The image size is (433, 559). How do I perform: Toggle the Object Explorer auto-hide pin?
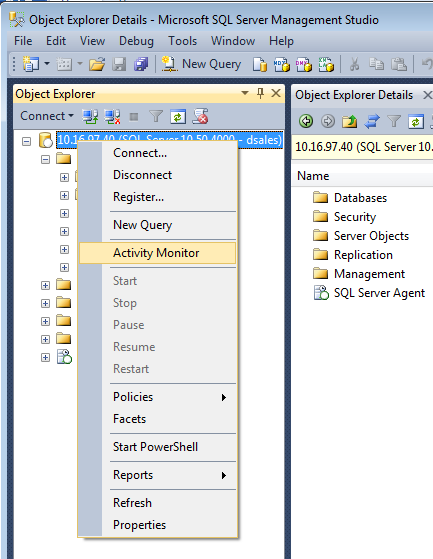[x=261, y=93]
